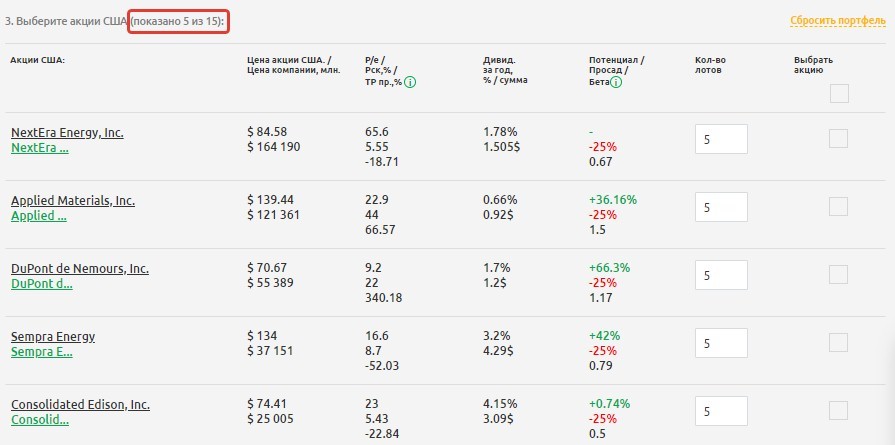Viewport: 895px width, 445px height.
Task: Open Applied Materials, Inc. title link
Action: tap(73, 200)
